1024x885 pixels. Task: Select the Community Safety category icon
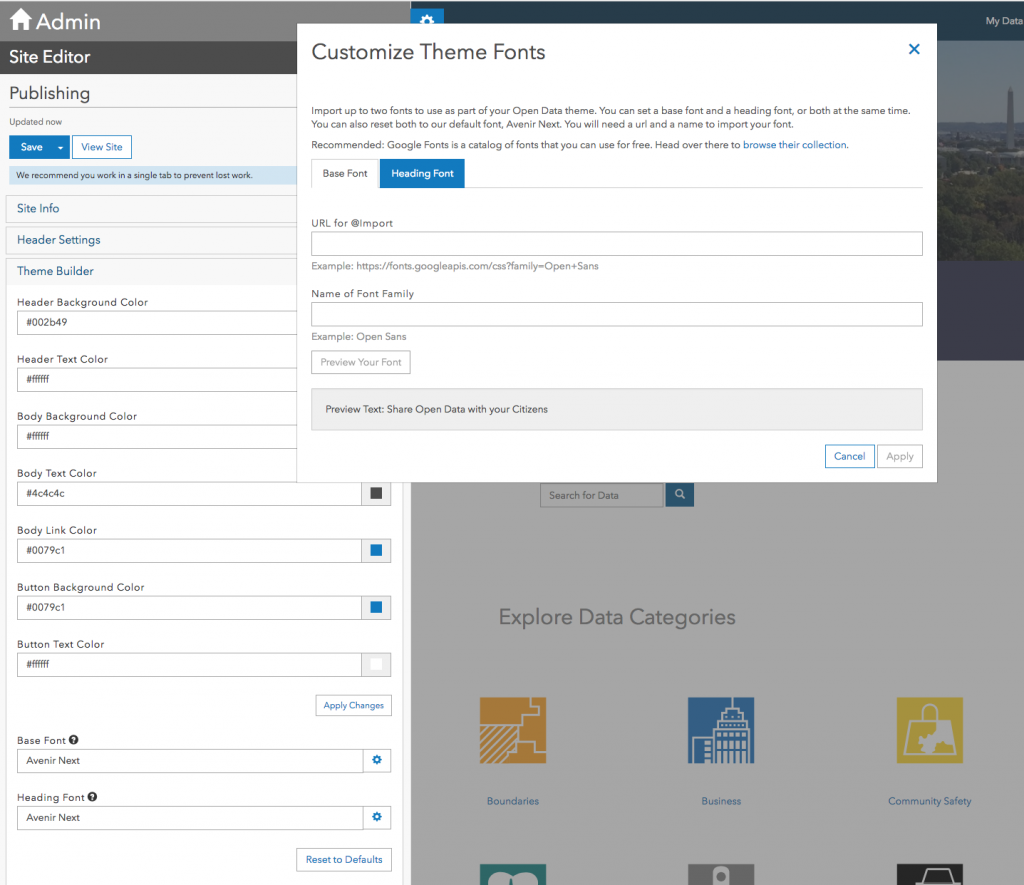tap(929, 730)
